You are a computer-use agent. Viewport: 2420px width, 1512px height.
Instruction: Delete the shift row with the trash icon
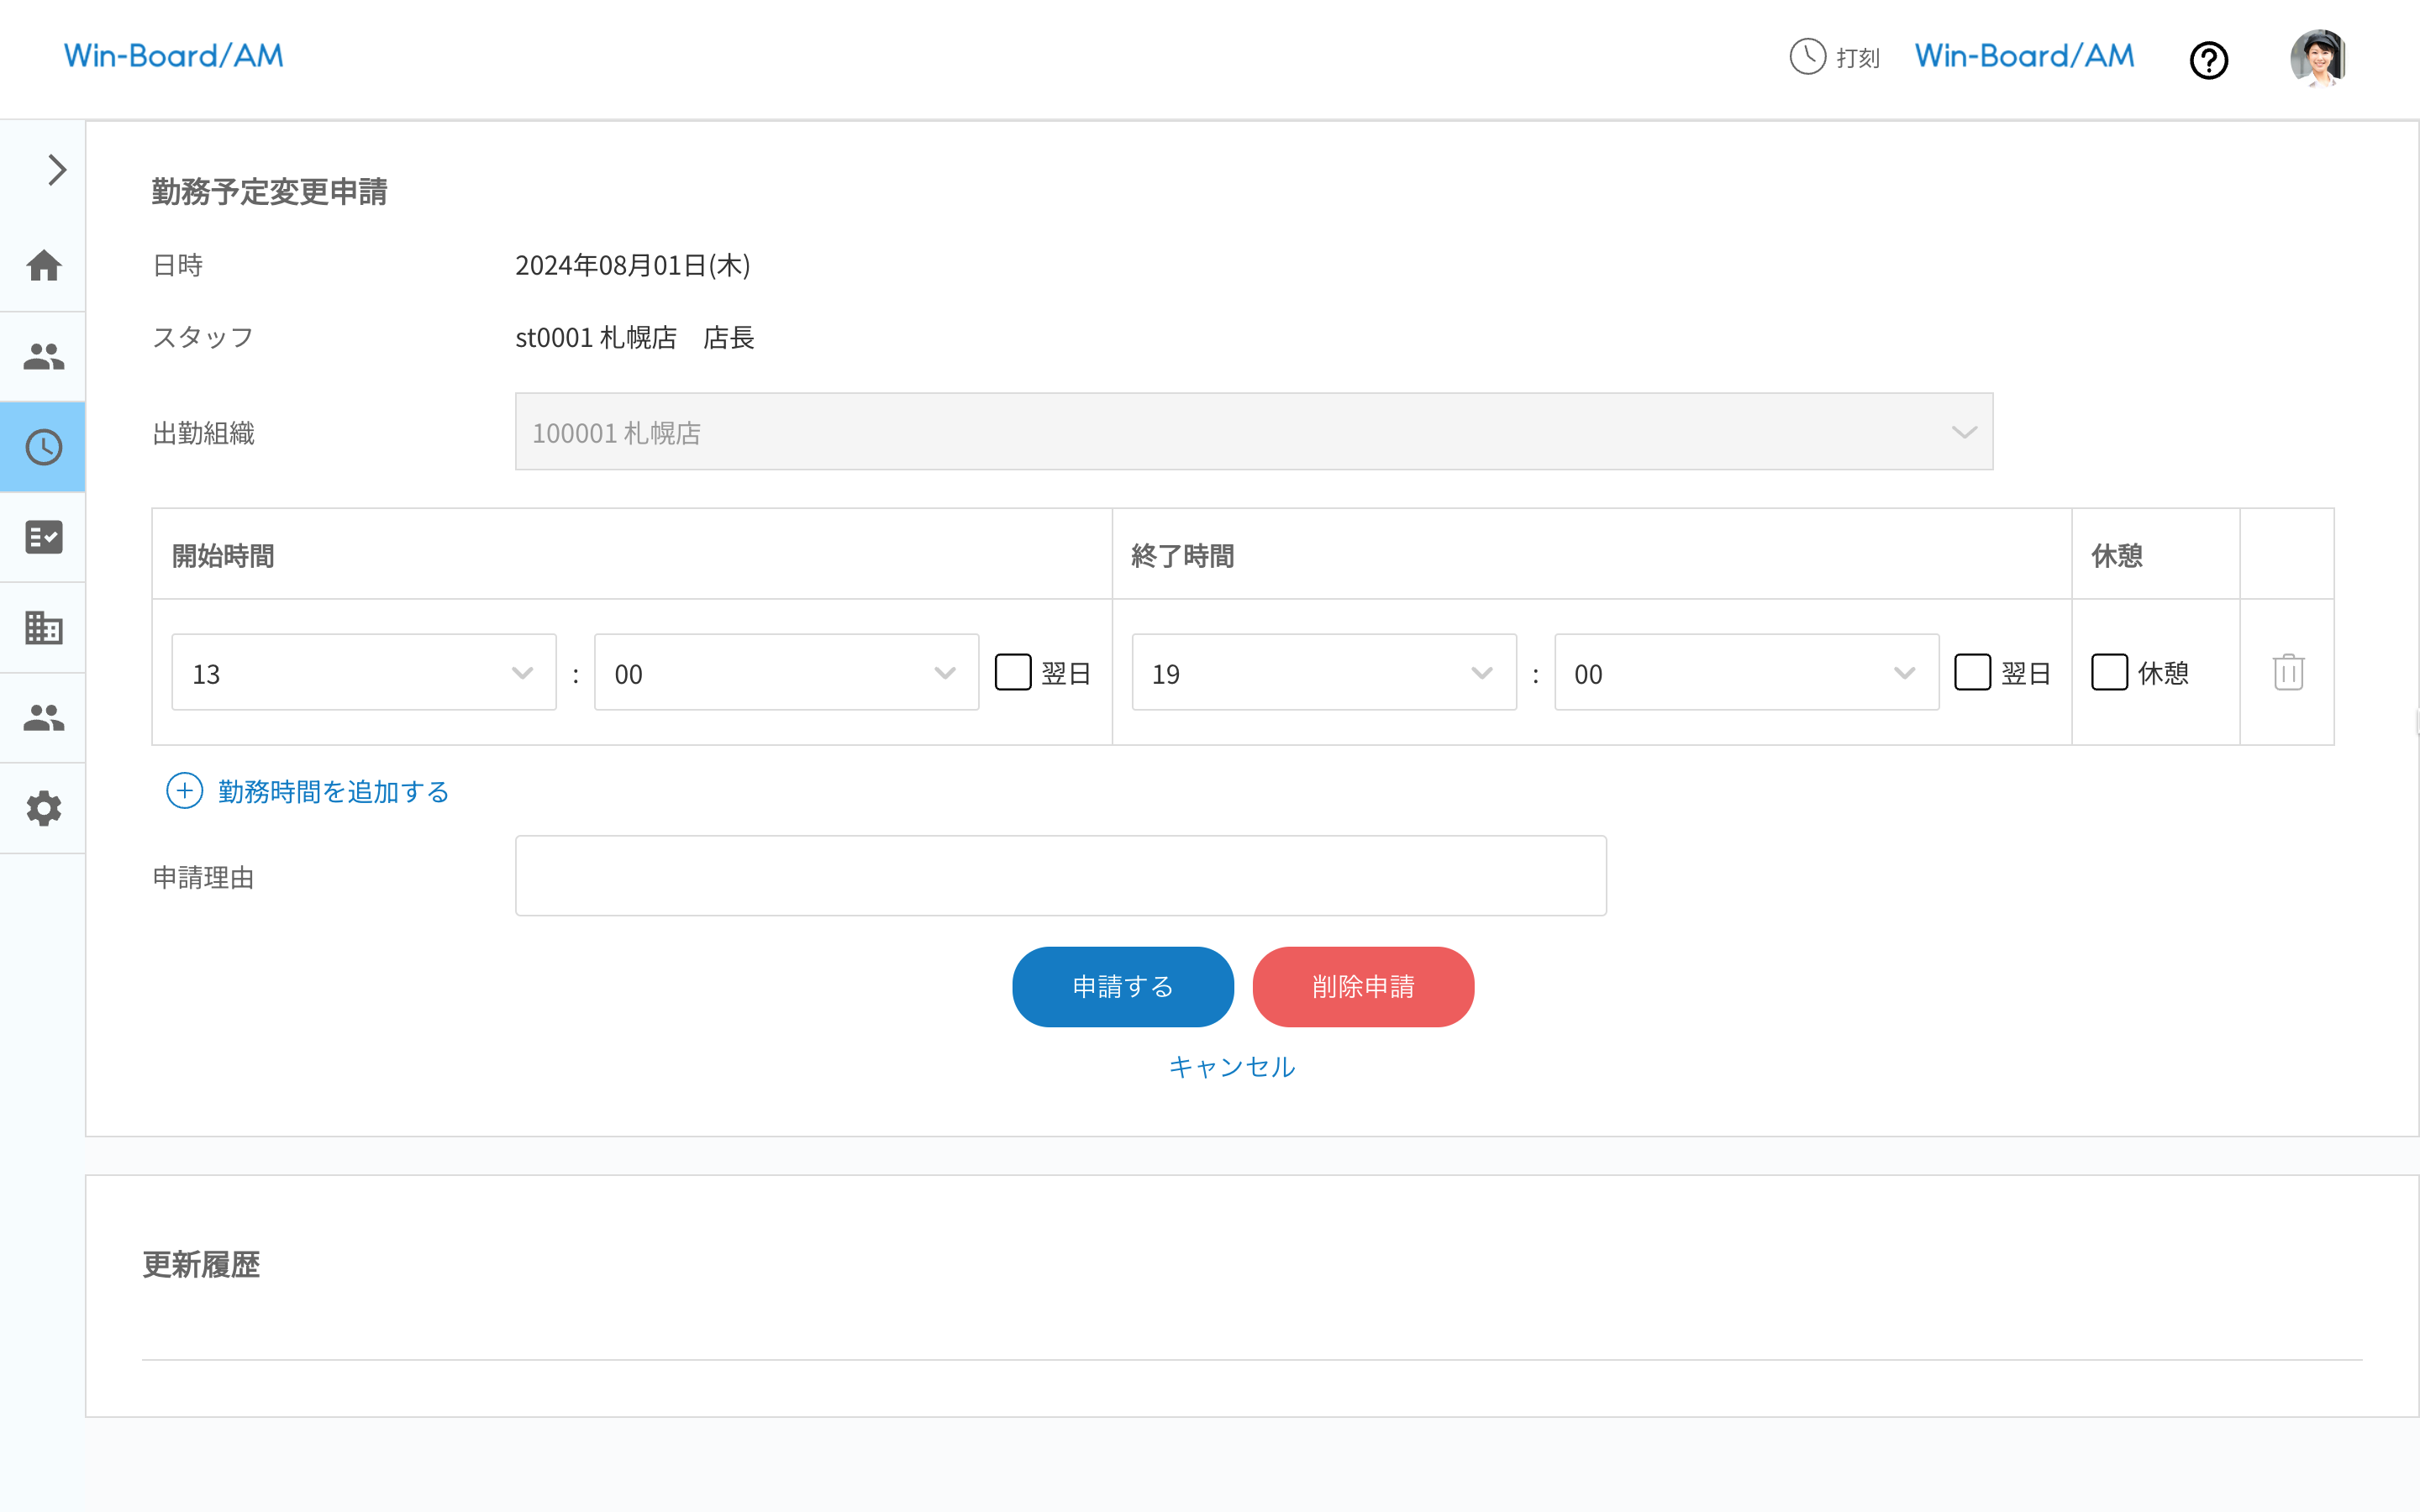(x=2287, y=672)
